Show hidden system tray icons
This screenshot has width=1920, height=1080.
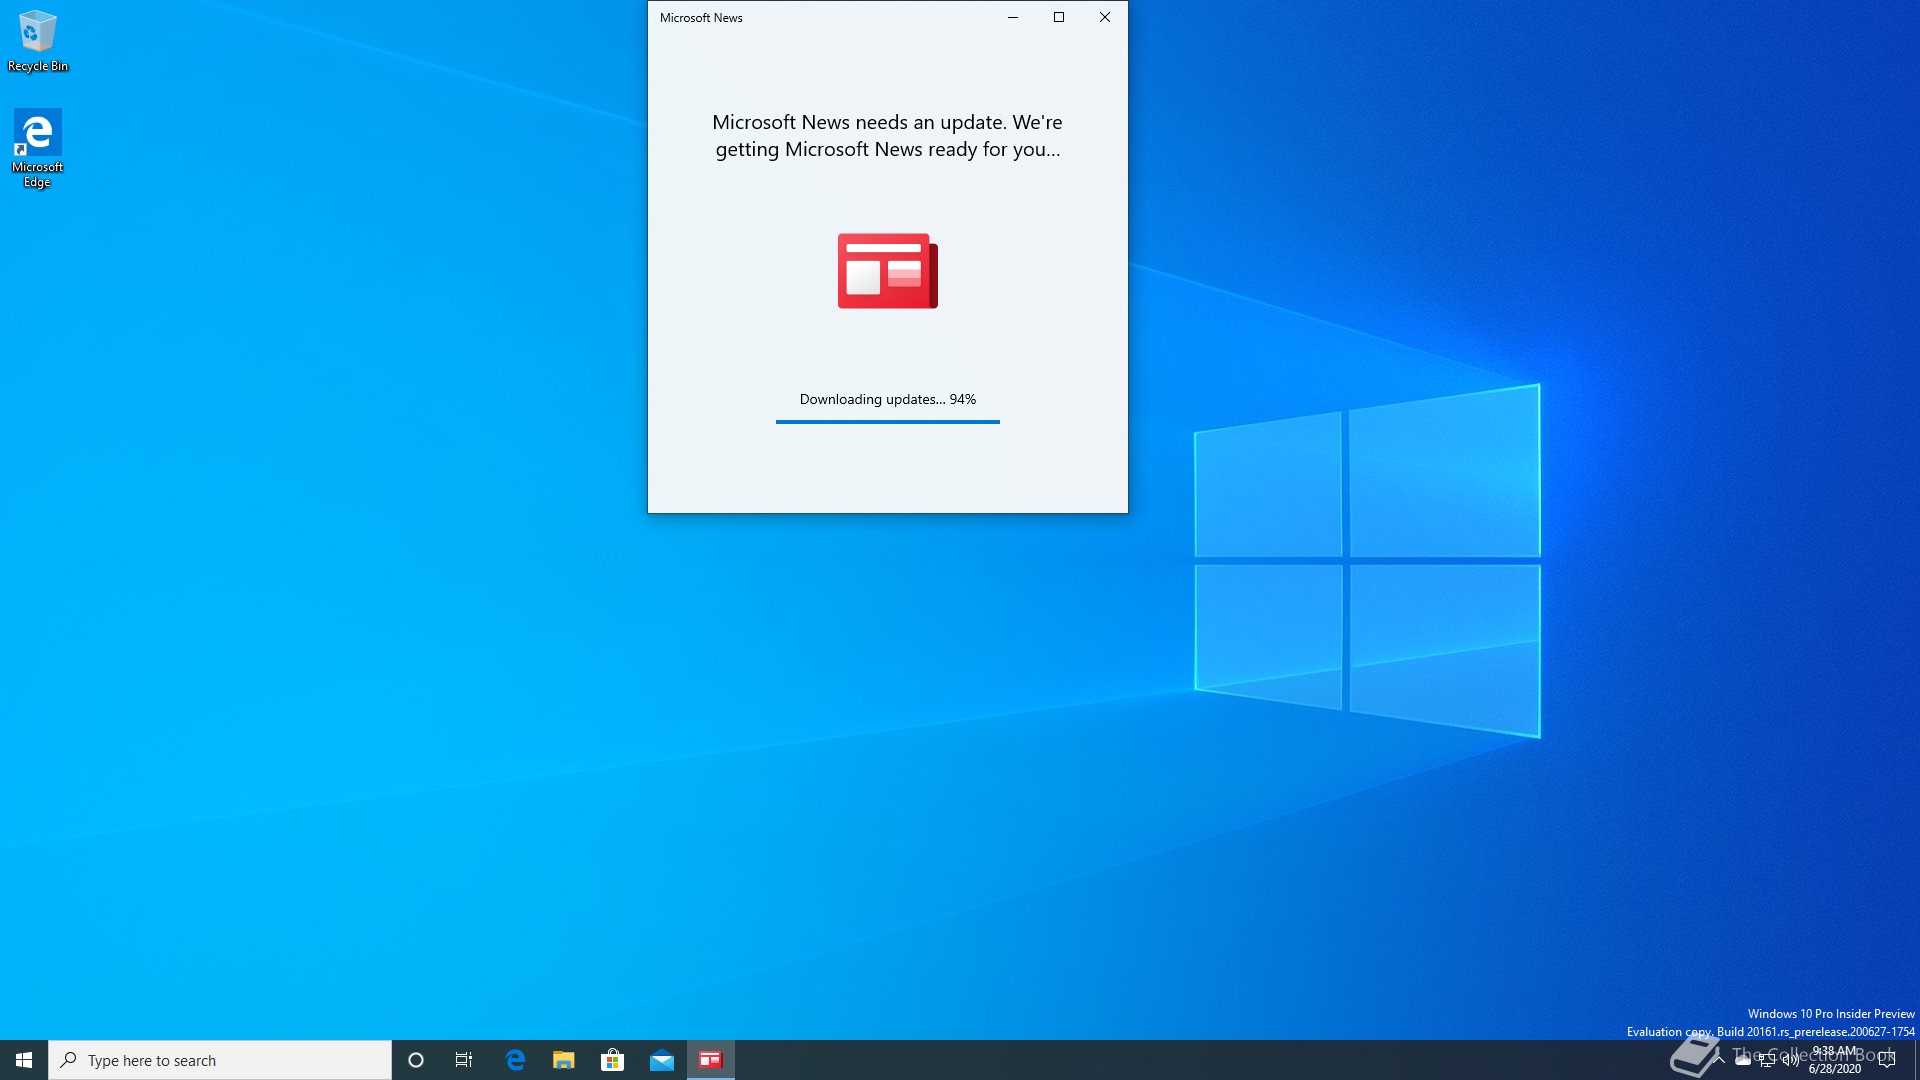tap(1718, 1060)
